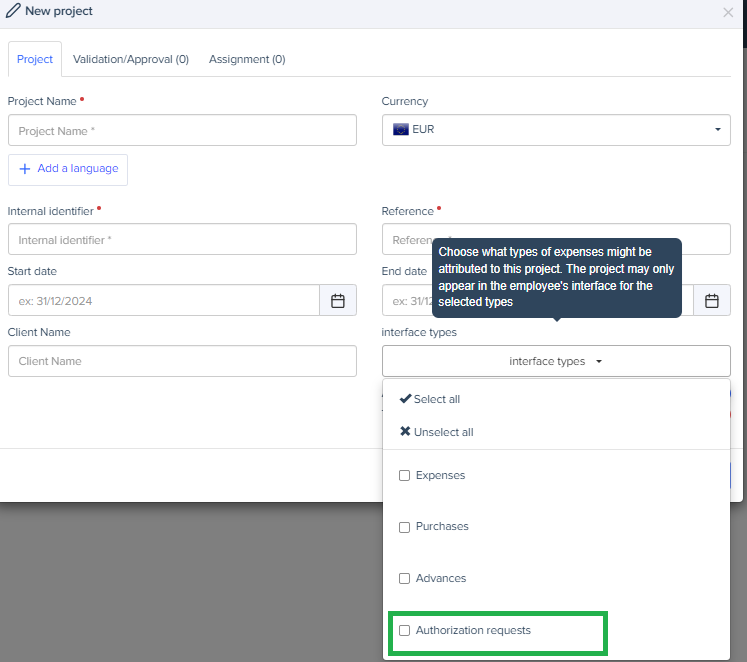Open the End date calendar picker
Screen dimensions: 747x662
[711, 301]
